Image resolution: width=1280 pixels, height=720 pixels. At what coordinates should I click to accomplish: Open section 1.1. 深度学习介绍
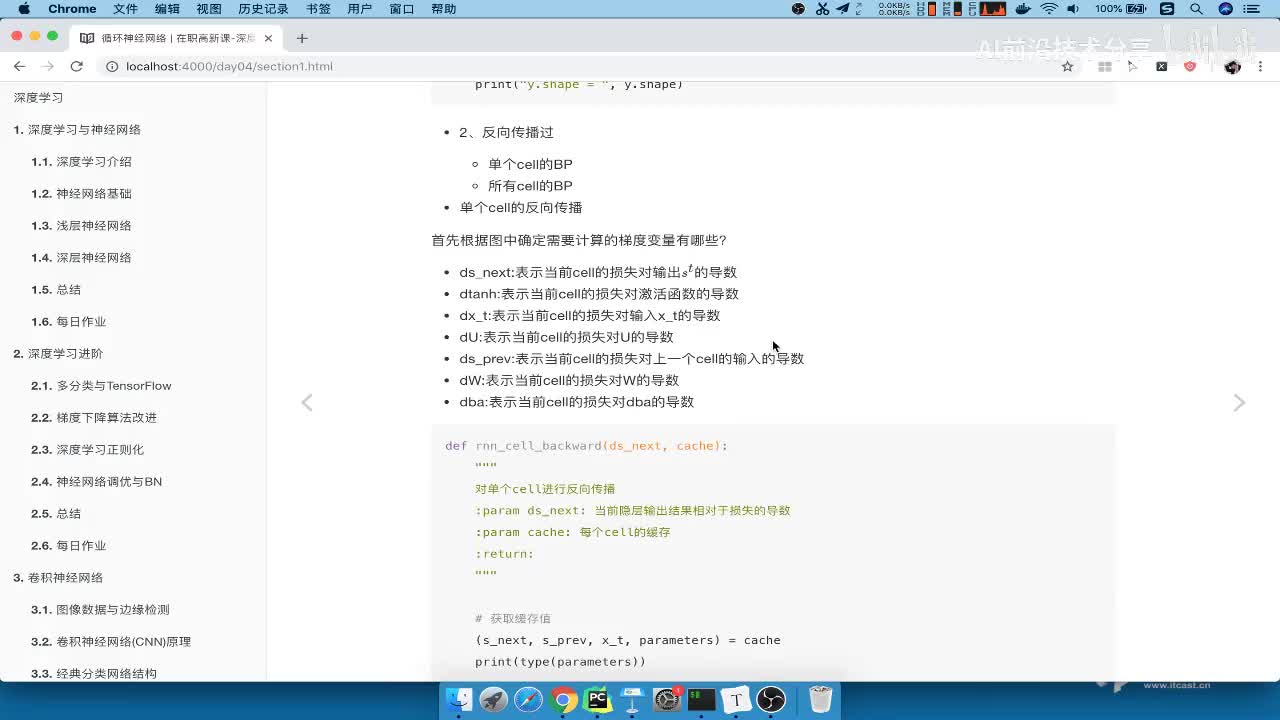pos(81,162)
